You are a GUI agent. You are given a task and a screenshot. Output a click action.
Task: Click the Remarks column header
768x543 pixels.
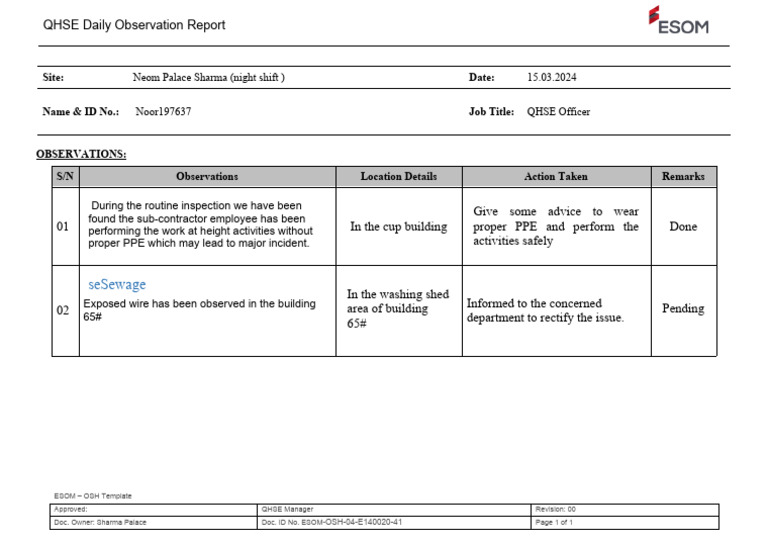[x=683, y=176]
